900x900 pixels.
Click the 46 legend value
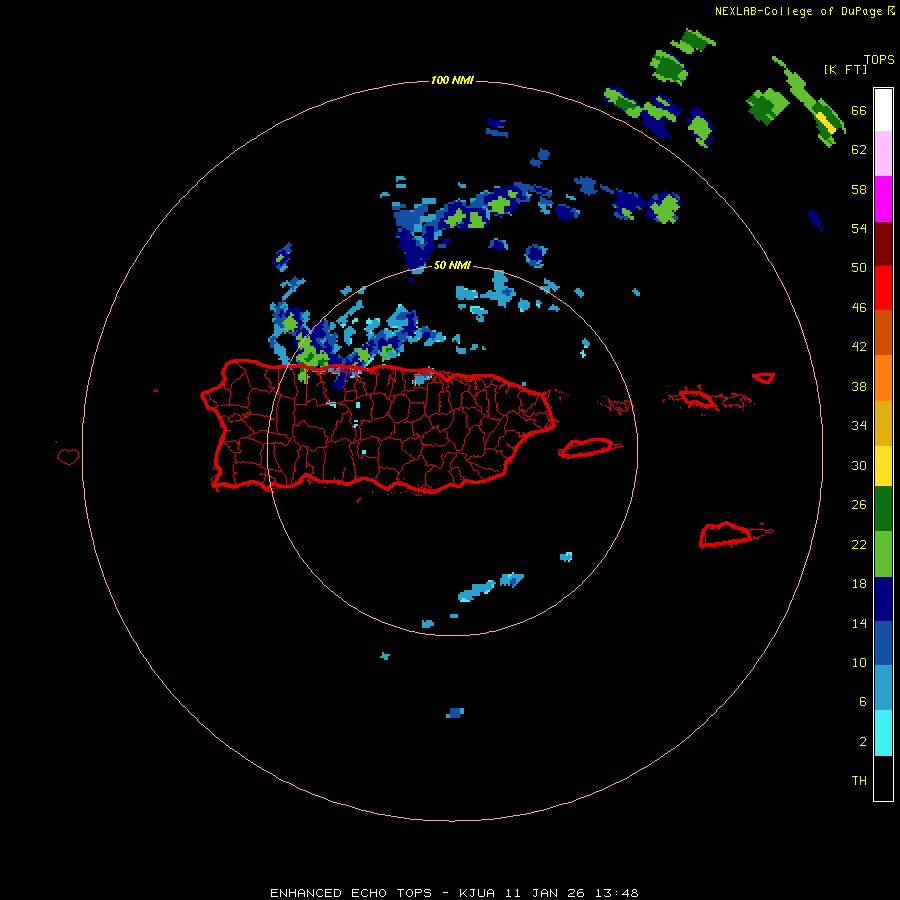[859, 307]
